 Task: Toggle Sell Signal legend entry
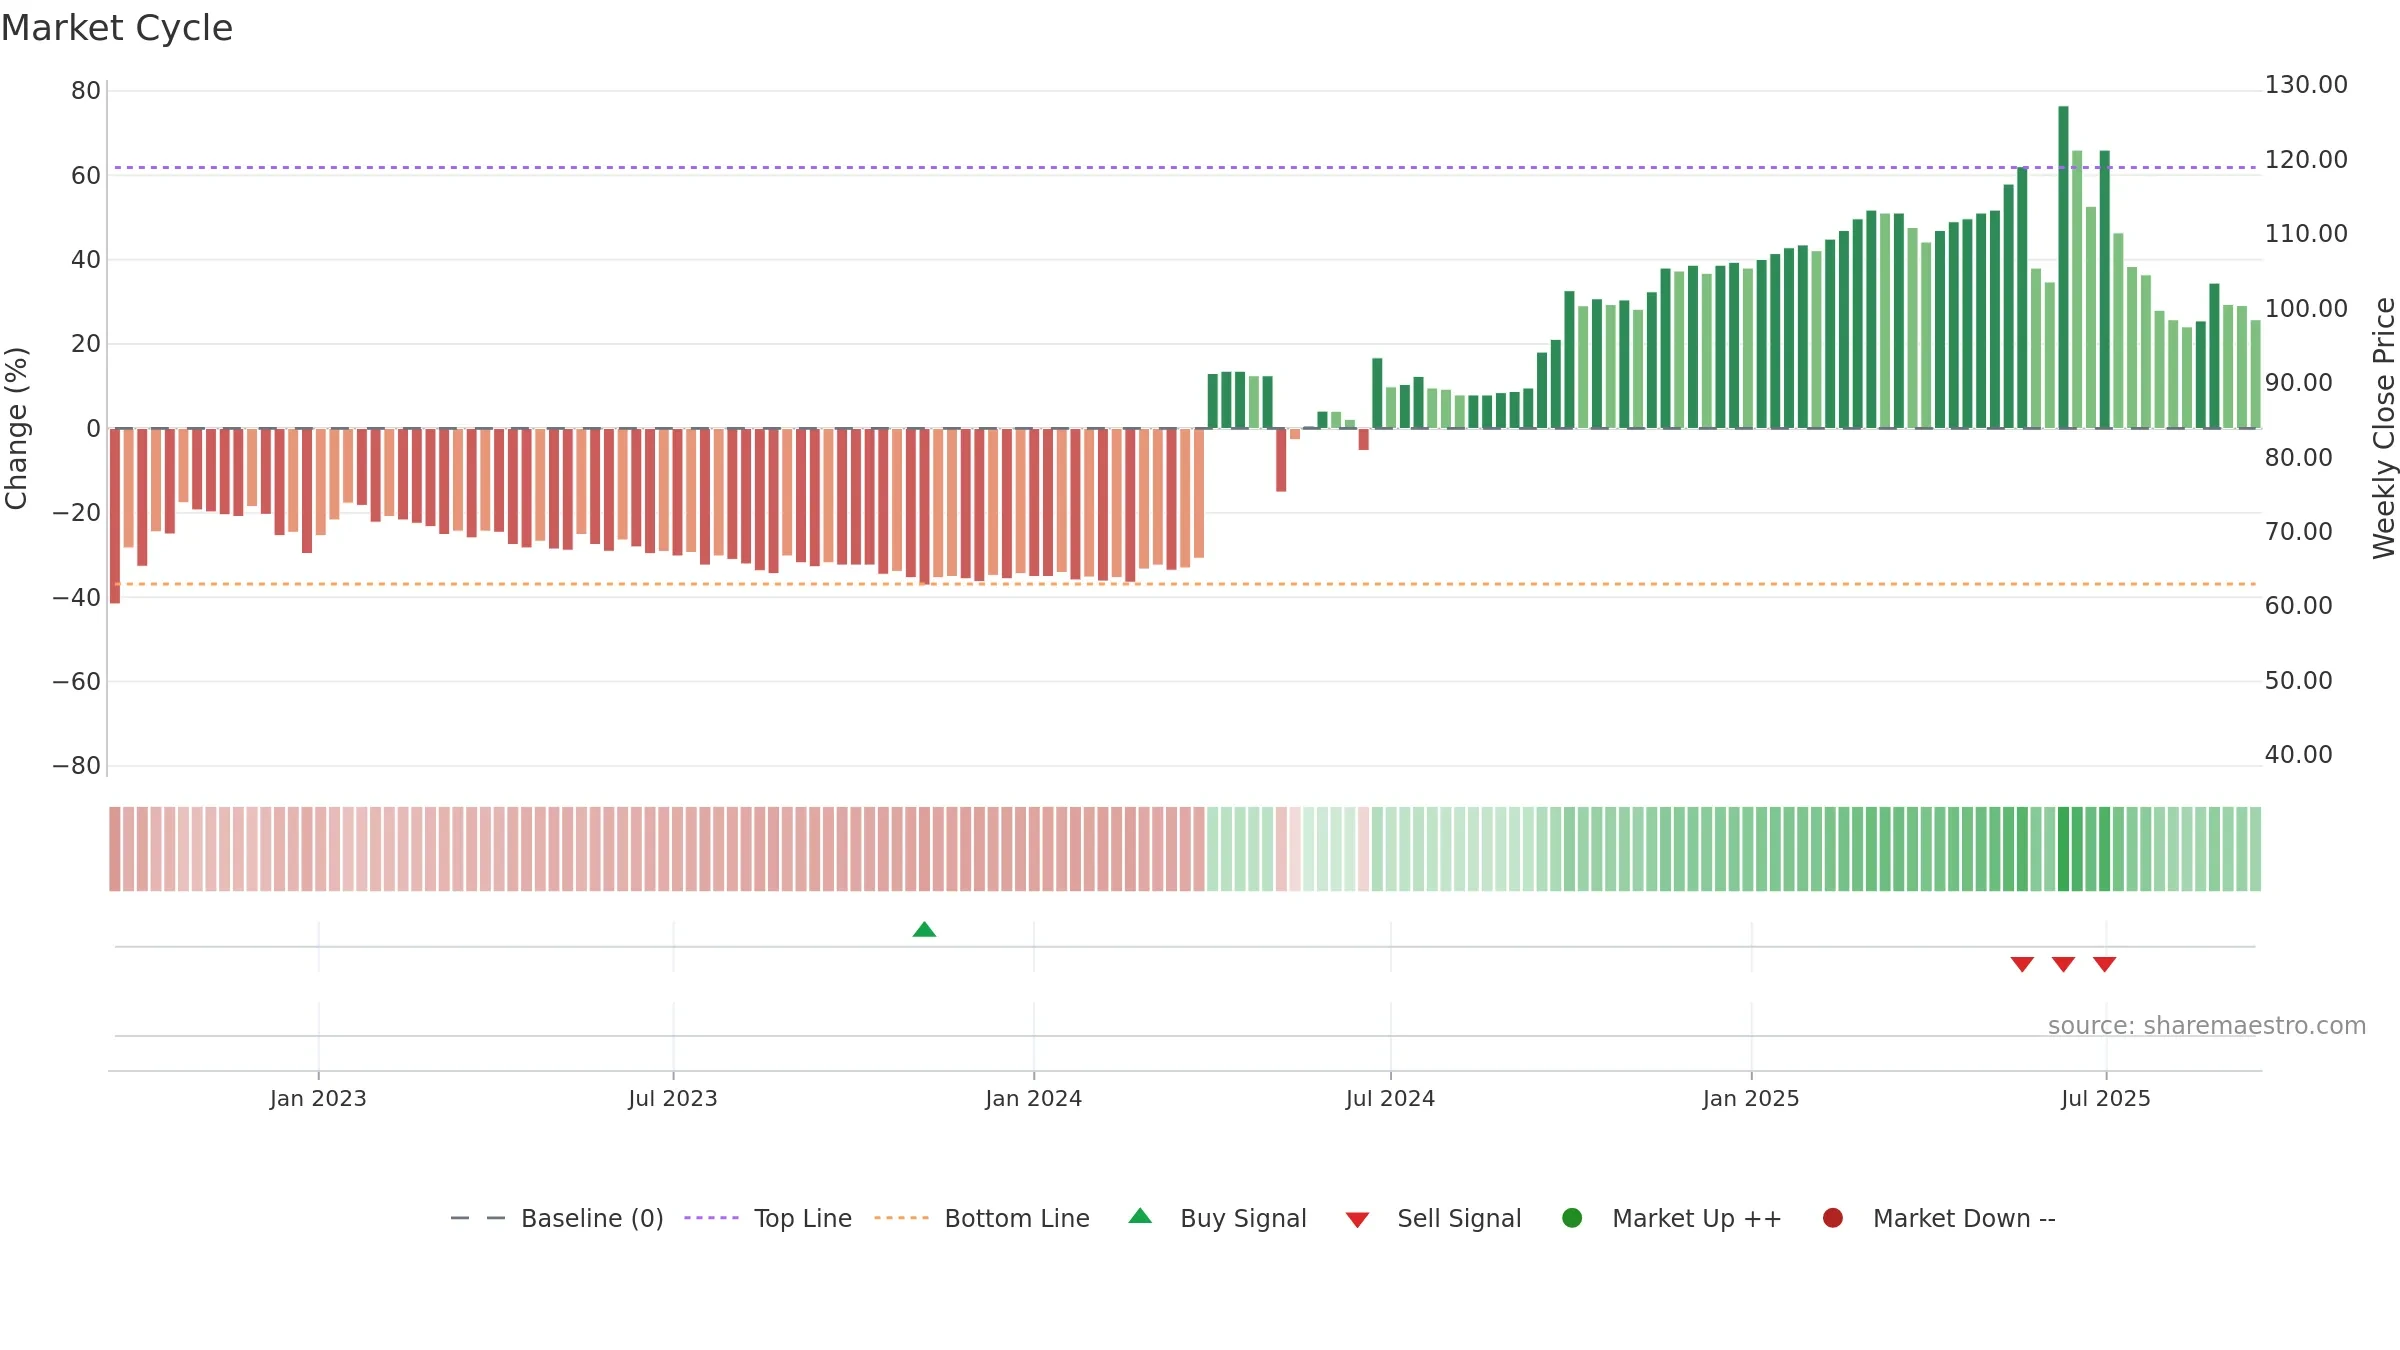(x=1433, y=1218)
